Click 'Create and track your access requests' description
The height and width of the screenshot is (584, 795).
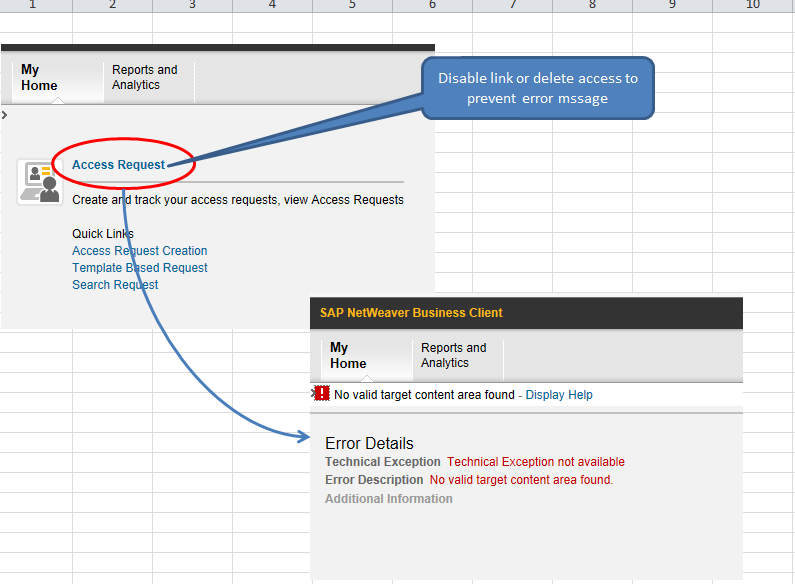coord(238,200)
